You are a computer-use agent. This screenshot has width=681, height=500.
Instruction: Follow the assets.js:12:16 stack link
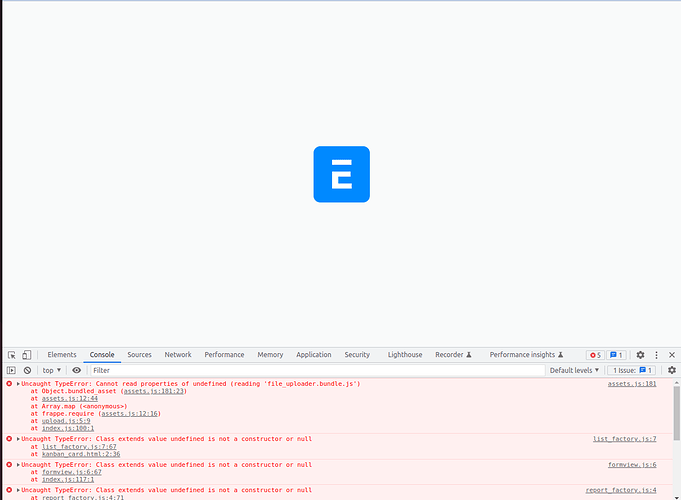[x=129, y=414]
